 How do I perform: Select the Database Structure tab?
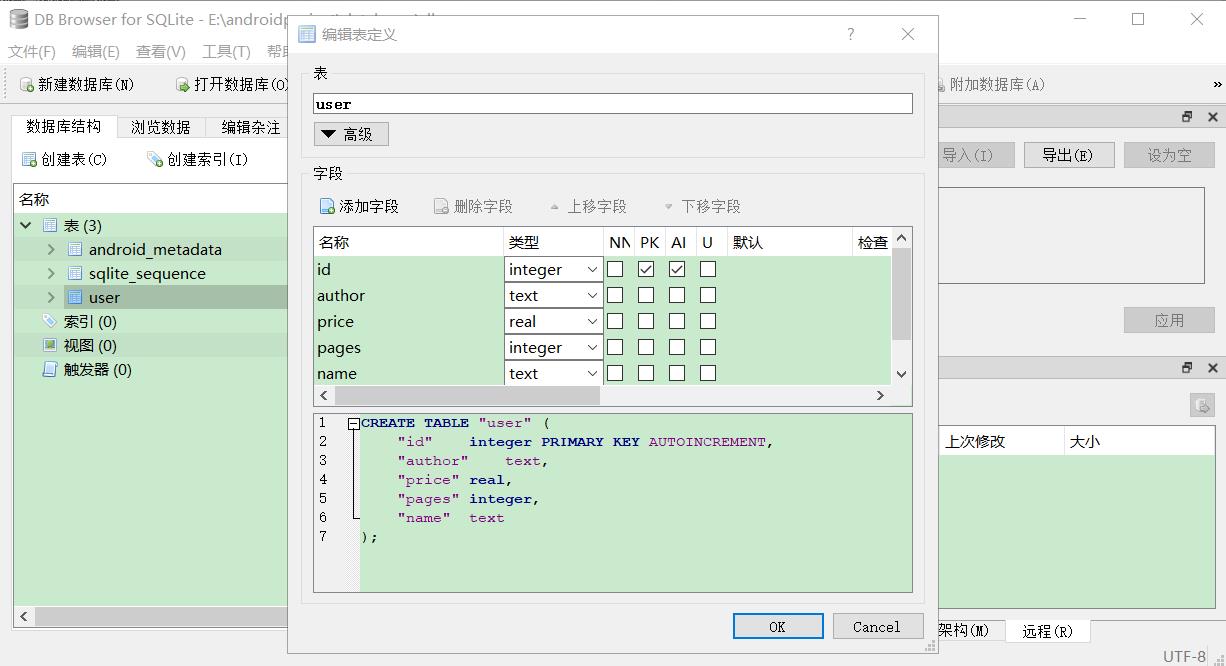(x=64, y=126)
